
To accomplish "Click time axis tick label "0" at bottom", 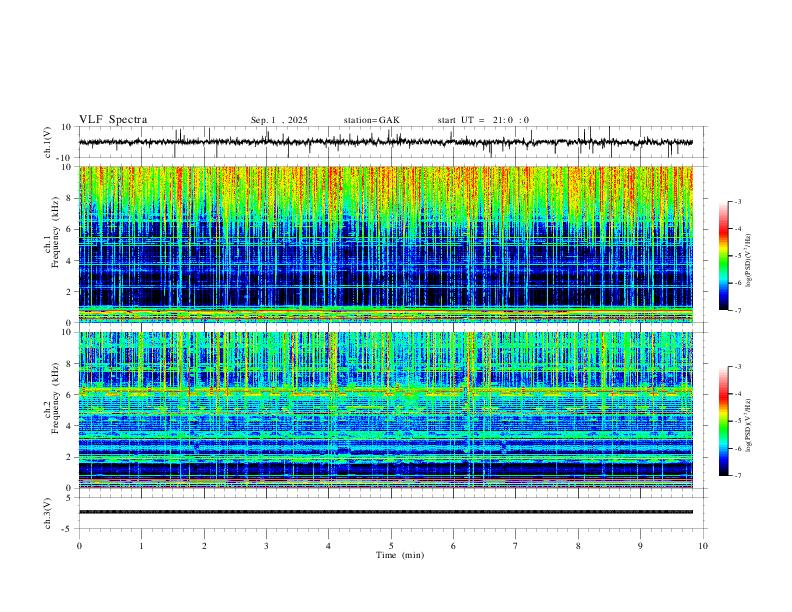I will [x=79, y=546].
